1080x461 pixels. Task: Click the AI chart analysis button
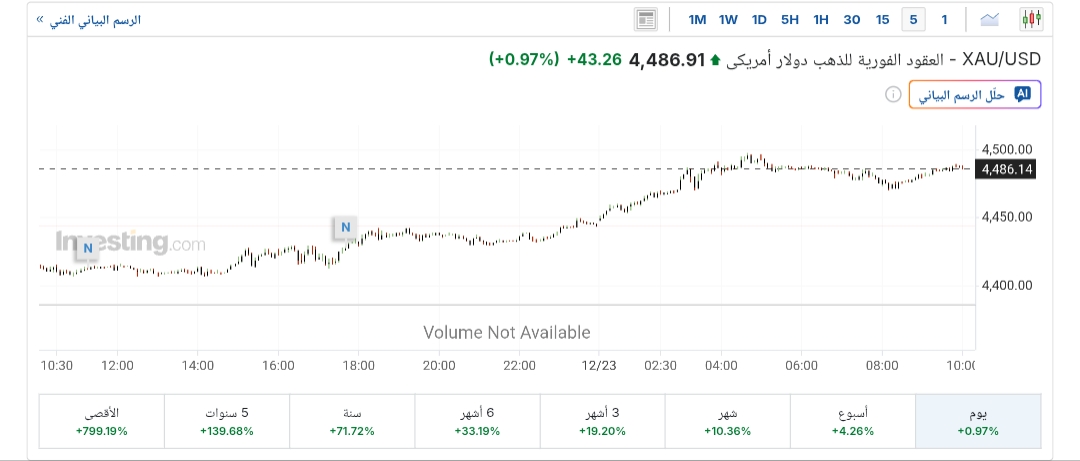(x=975, y=94)
